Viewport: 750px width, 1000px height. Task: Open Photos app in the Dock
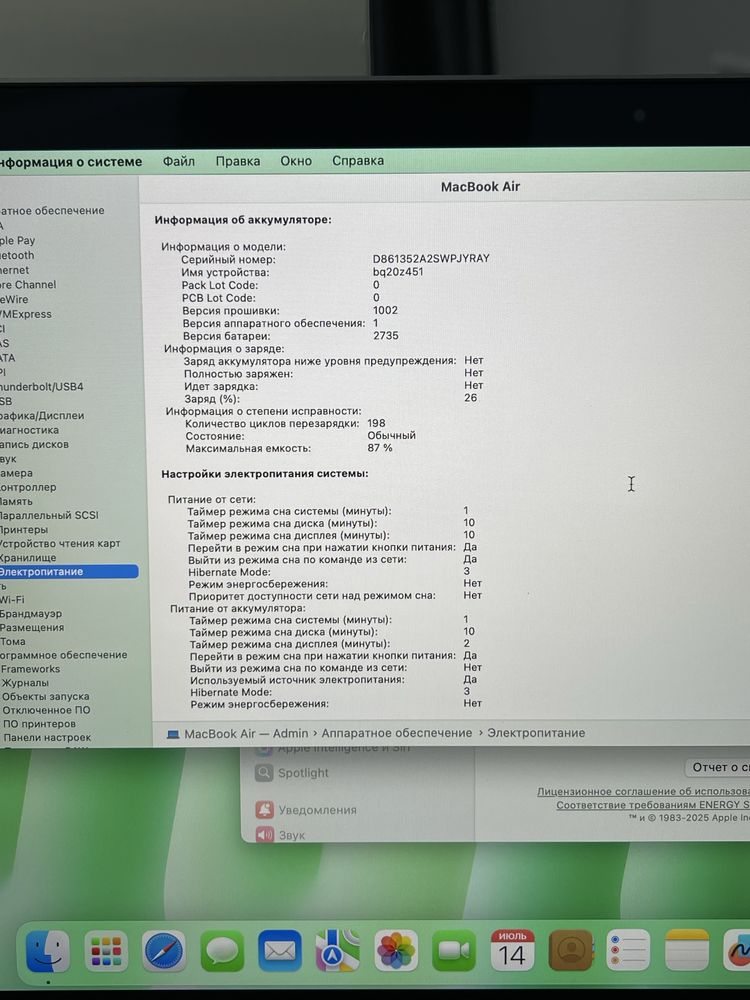pos(395,951)
